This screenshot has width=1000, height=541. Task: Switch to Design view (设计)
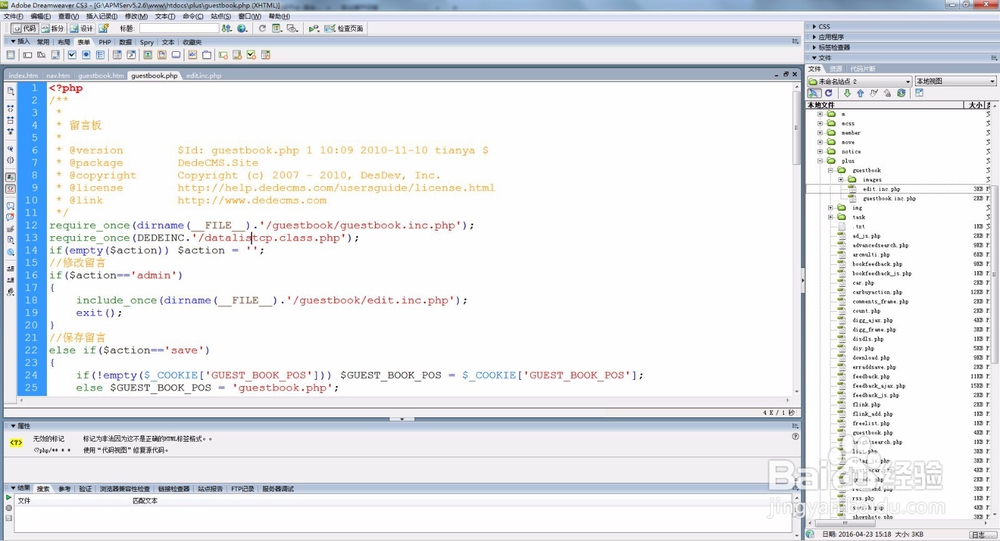[x=82, y=29]
